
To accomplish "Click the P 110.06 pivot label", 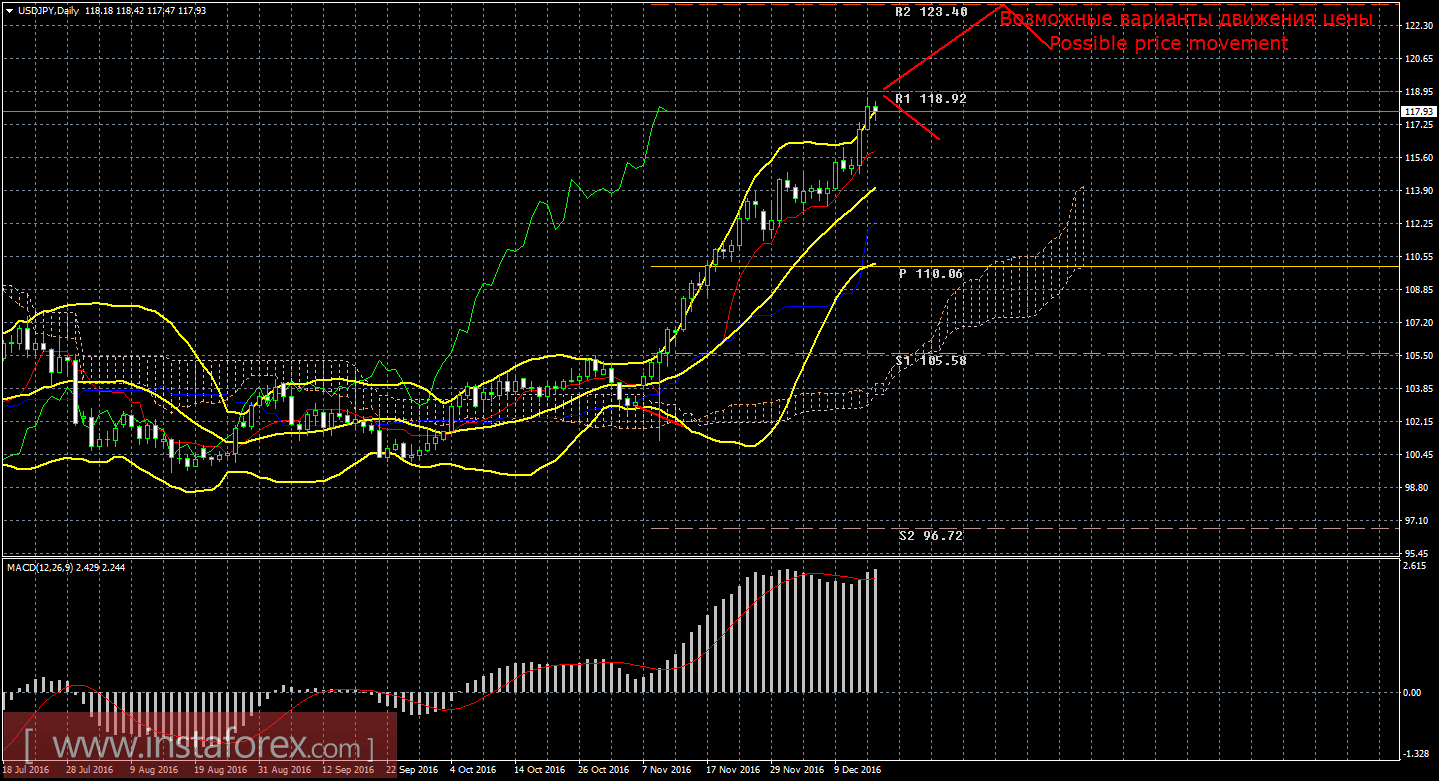I will pos(930,273).
